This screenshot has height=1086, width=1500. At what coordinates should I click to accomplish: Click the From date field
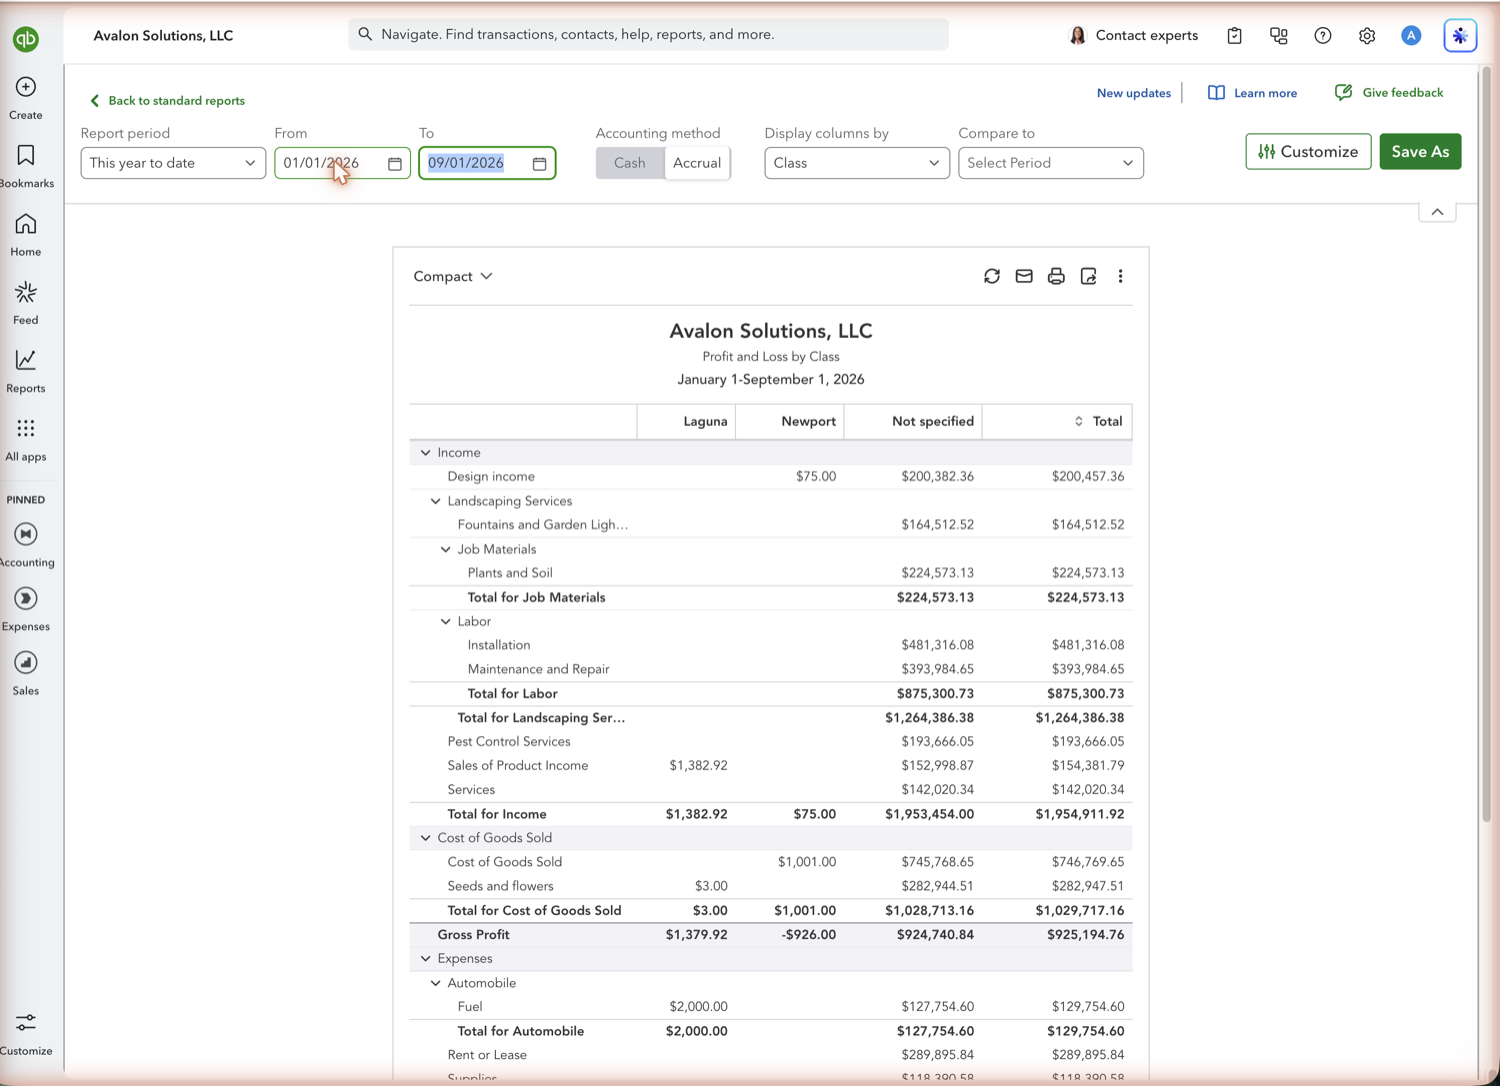[342, 163]
